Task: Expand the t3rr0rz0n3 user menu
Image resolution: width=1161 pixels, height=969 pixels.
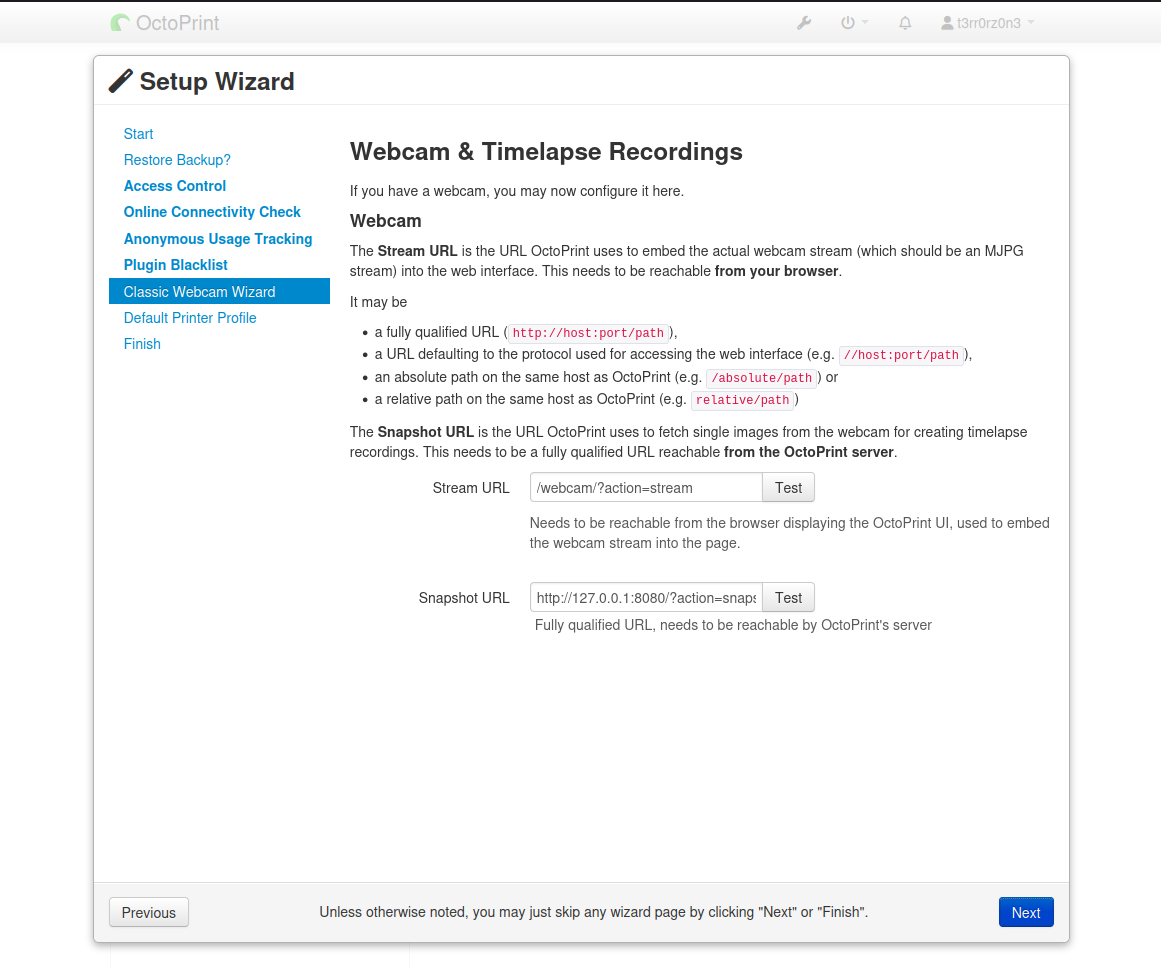Action: [x=987, y=23]
